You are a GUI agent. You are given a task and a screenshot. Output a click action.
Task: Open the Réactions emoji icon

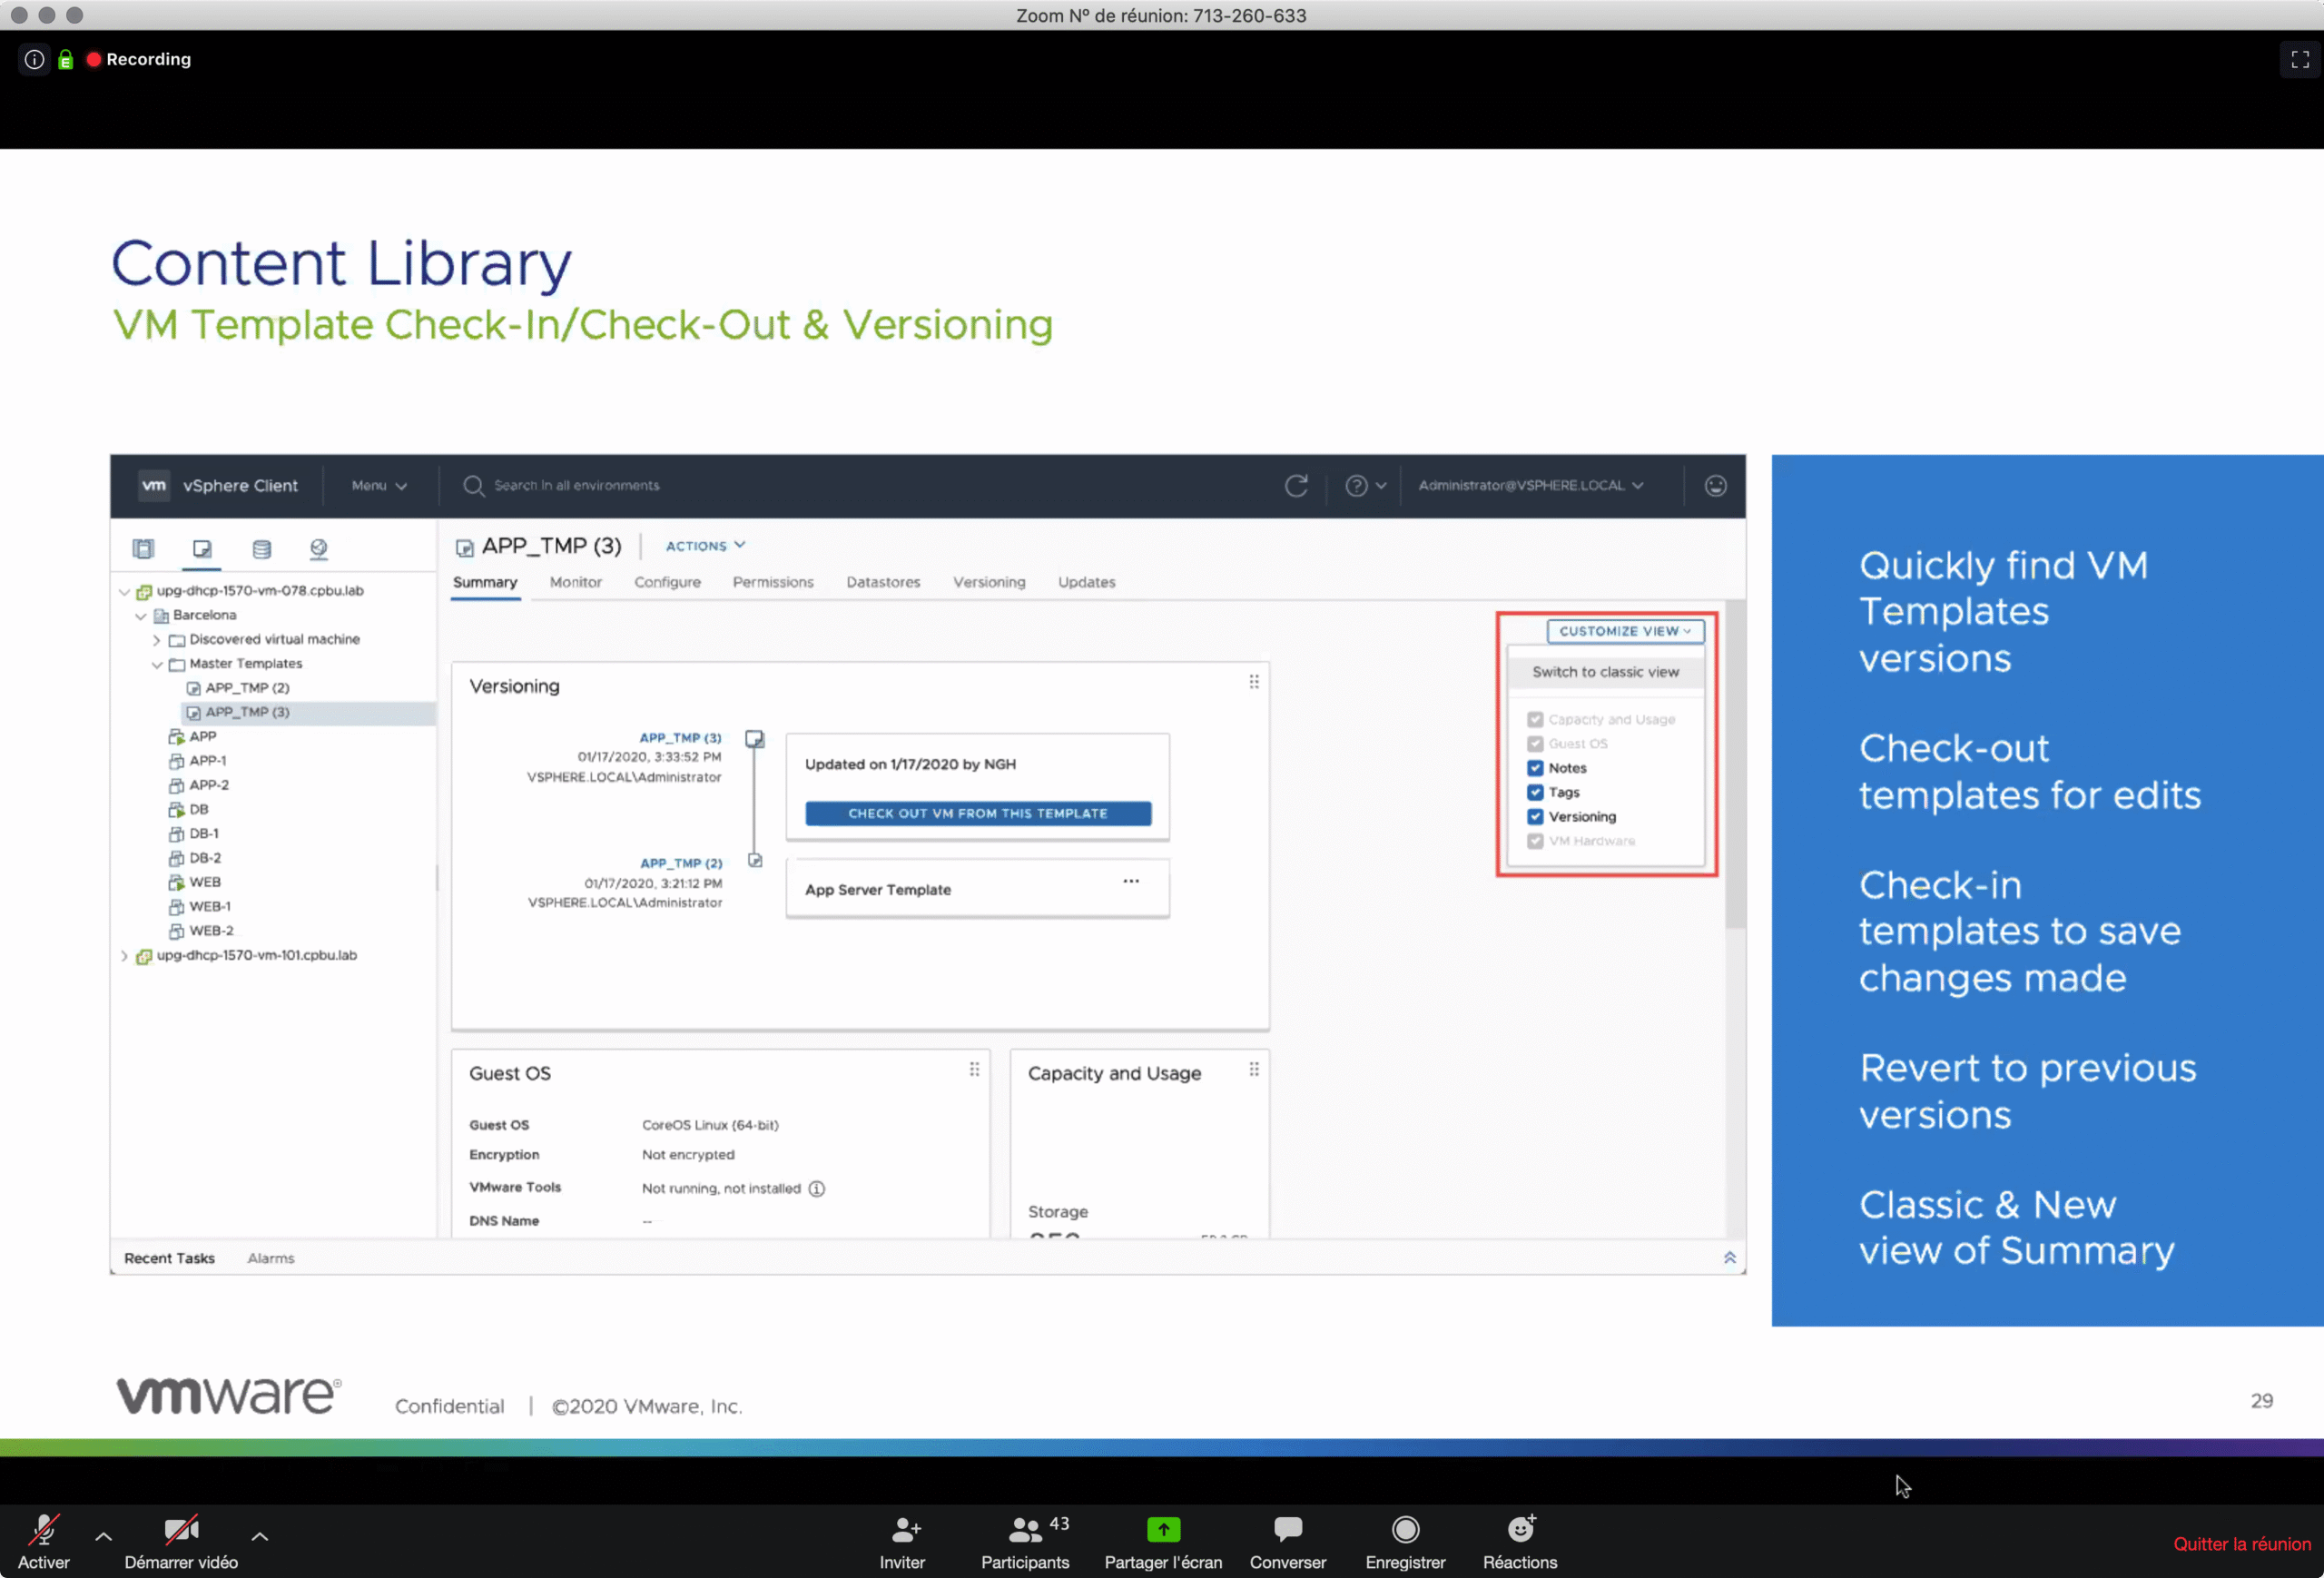tap(1519, 1530)
